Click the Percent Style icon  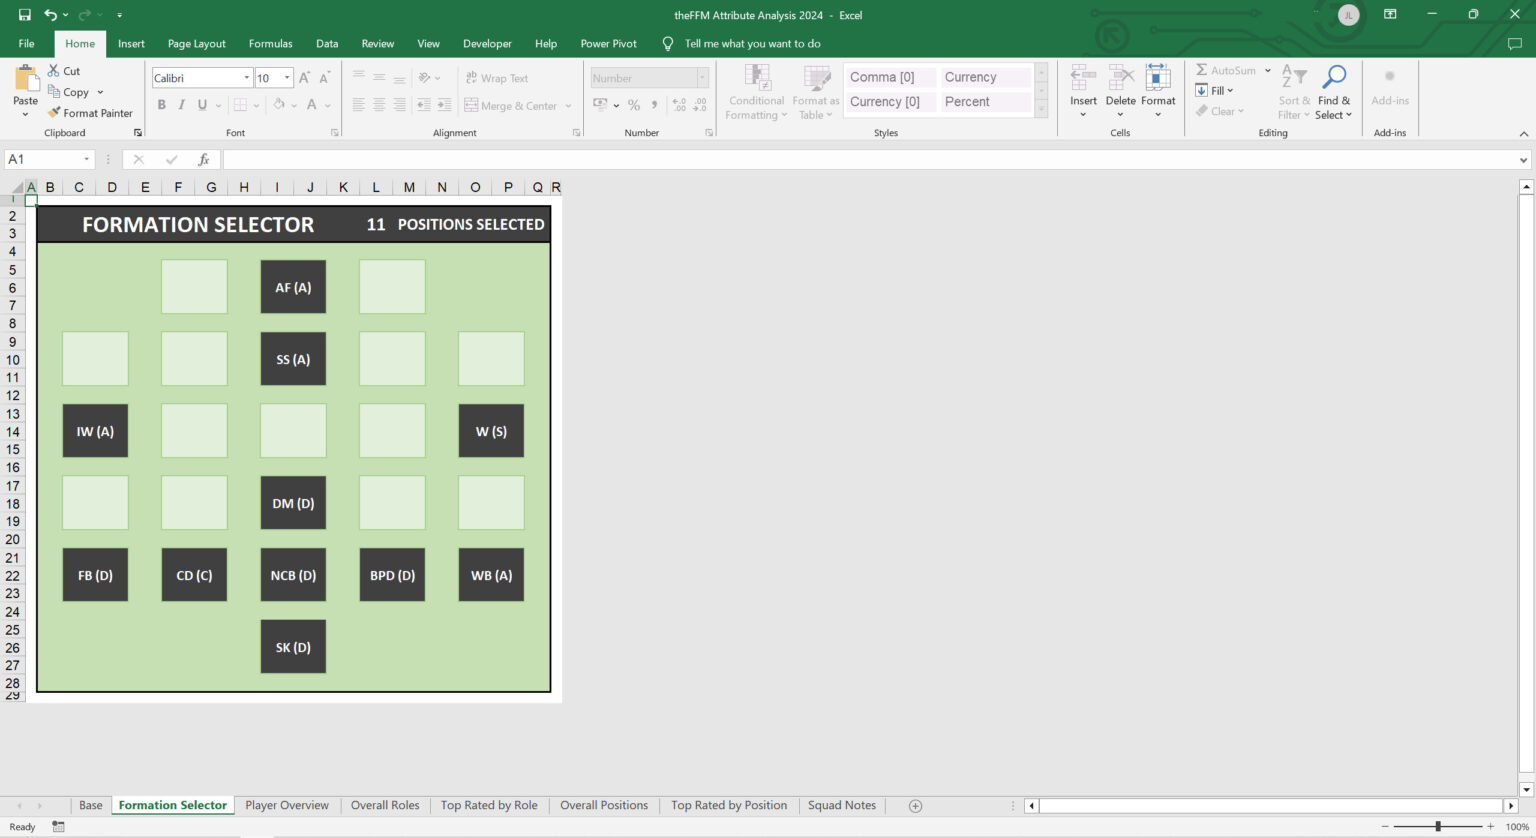(x=634, y=104)
